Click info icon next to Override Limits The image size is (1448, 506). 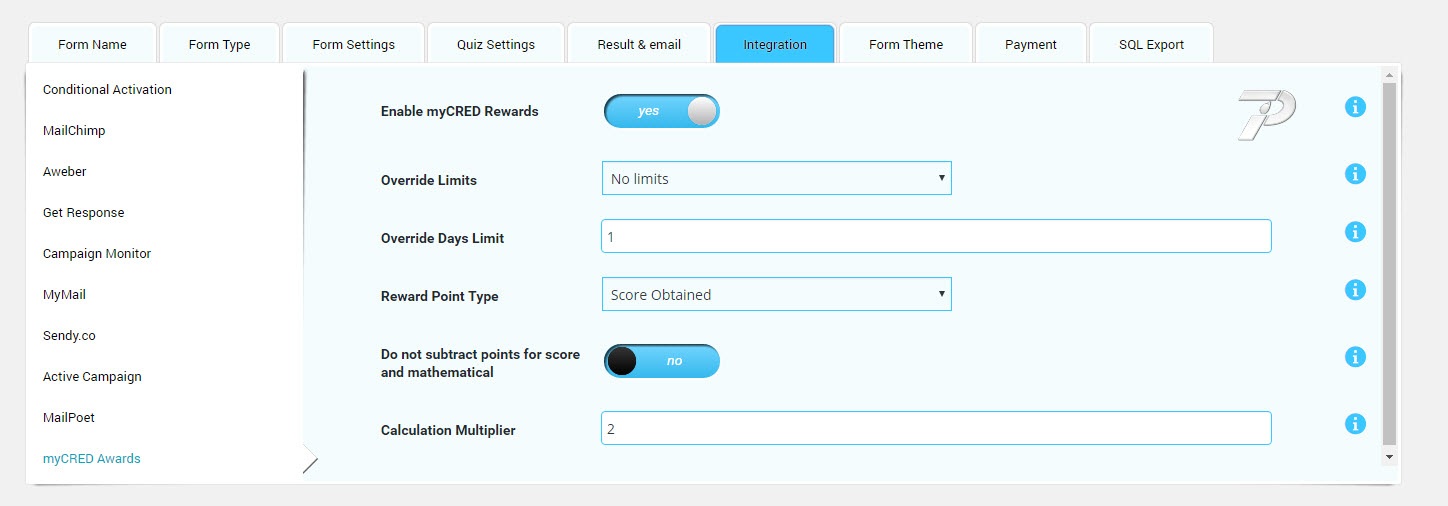click(x=1355, y=174)
